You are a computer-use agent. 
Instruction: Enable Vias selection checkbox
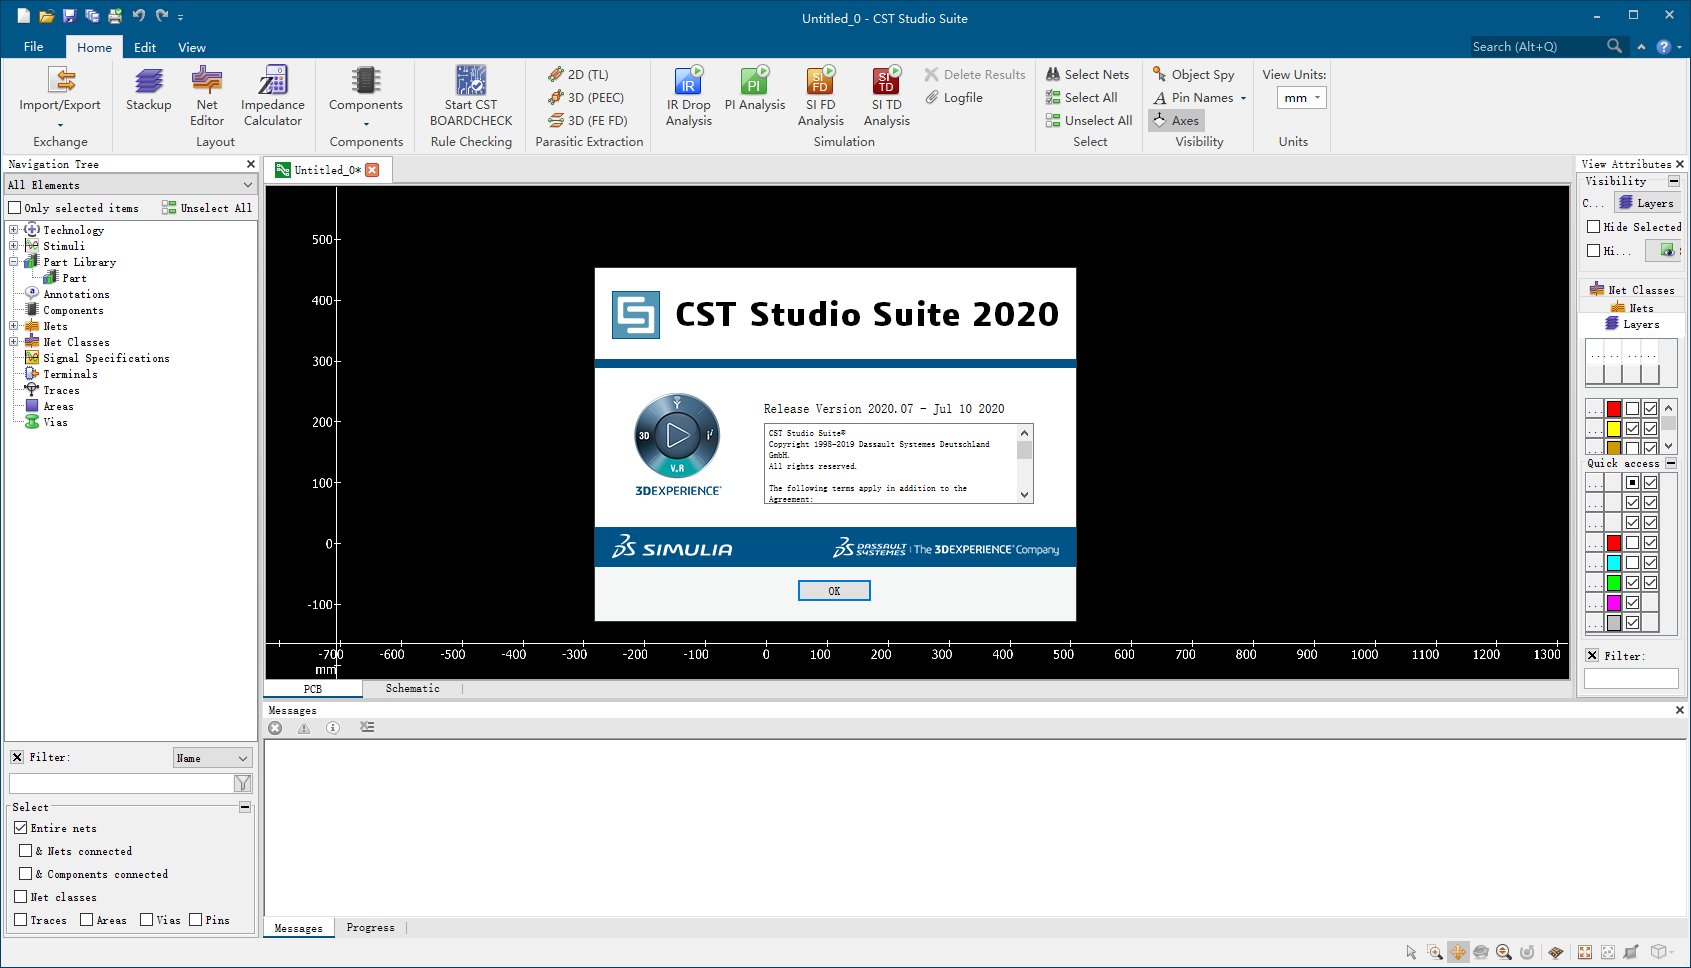coord(147,920)
